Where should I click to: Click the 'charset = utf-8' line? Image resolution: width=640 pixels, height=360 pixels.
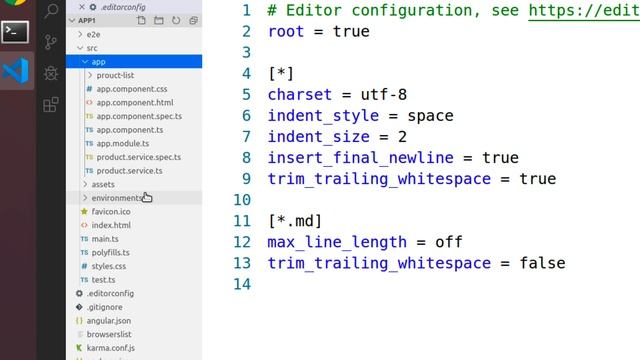337,95
